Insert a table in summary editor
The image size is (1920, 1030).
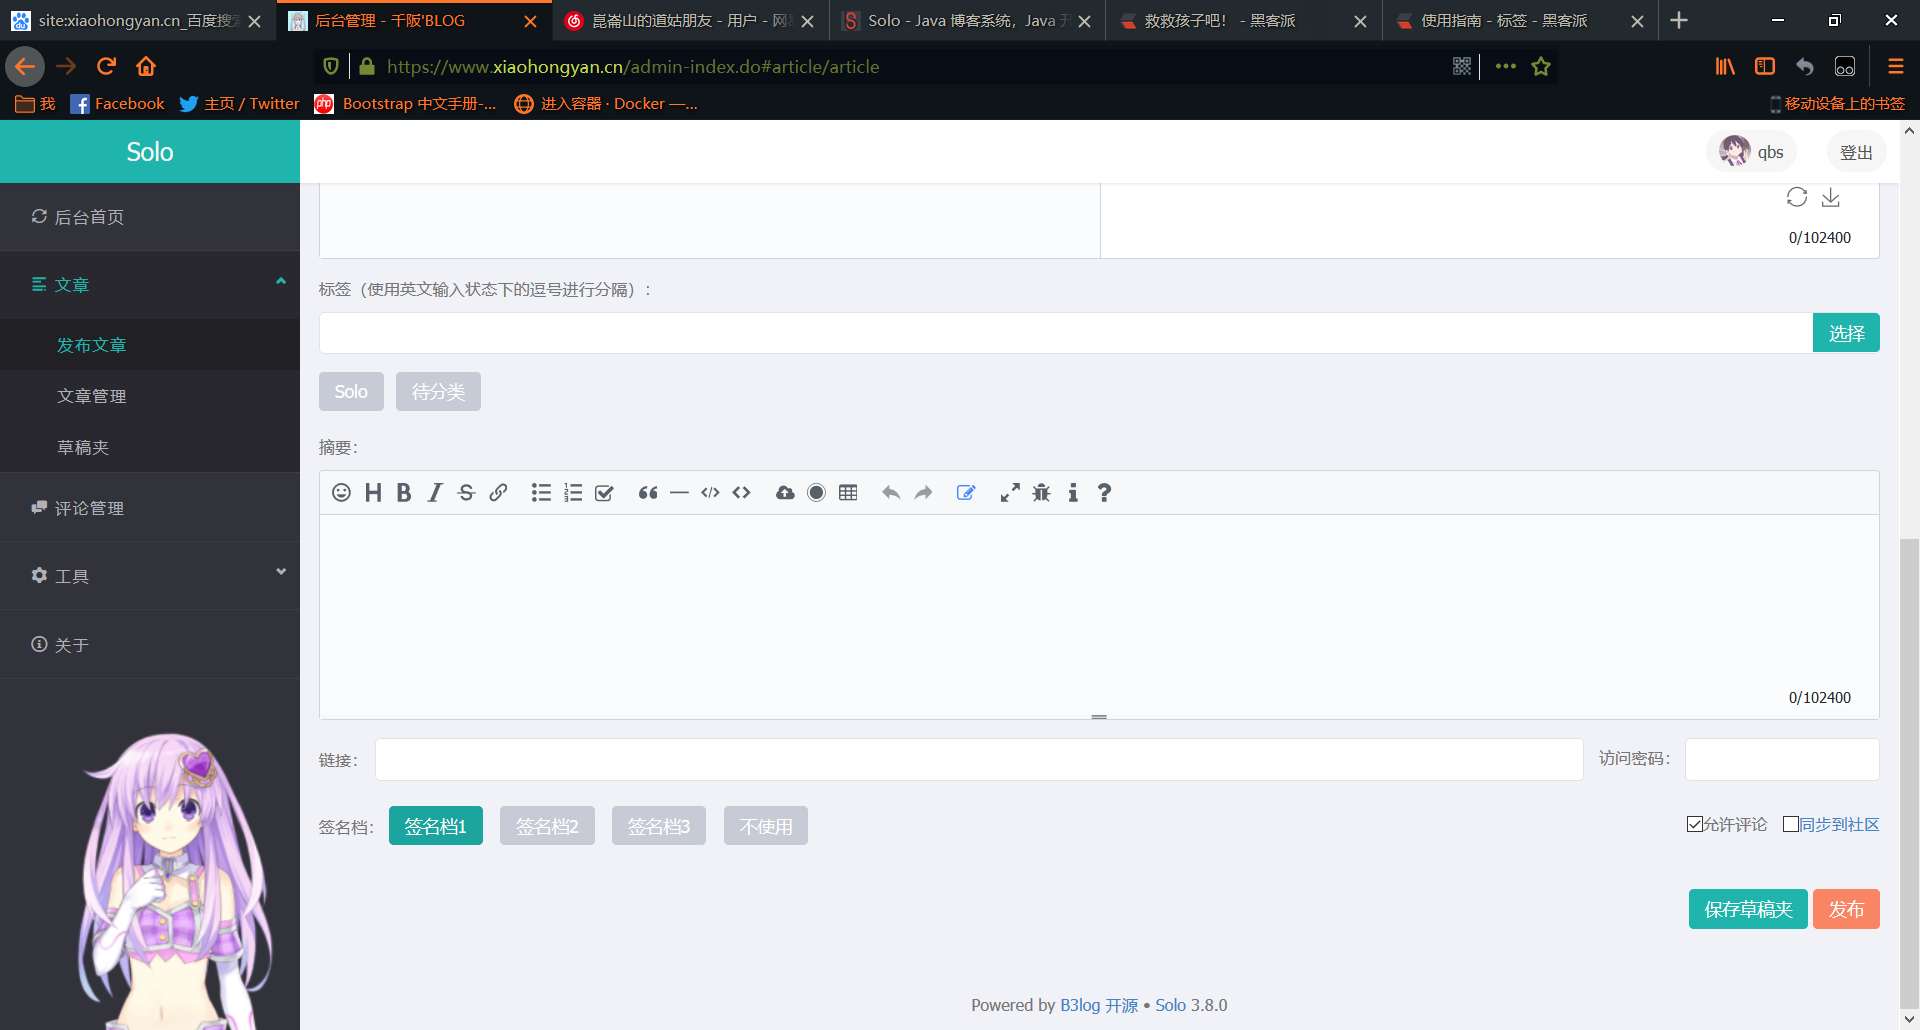pyautogui.click(x=848, y=493)
